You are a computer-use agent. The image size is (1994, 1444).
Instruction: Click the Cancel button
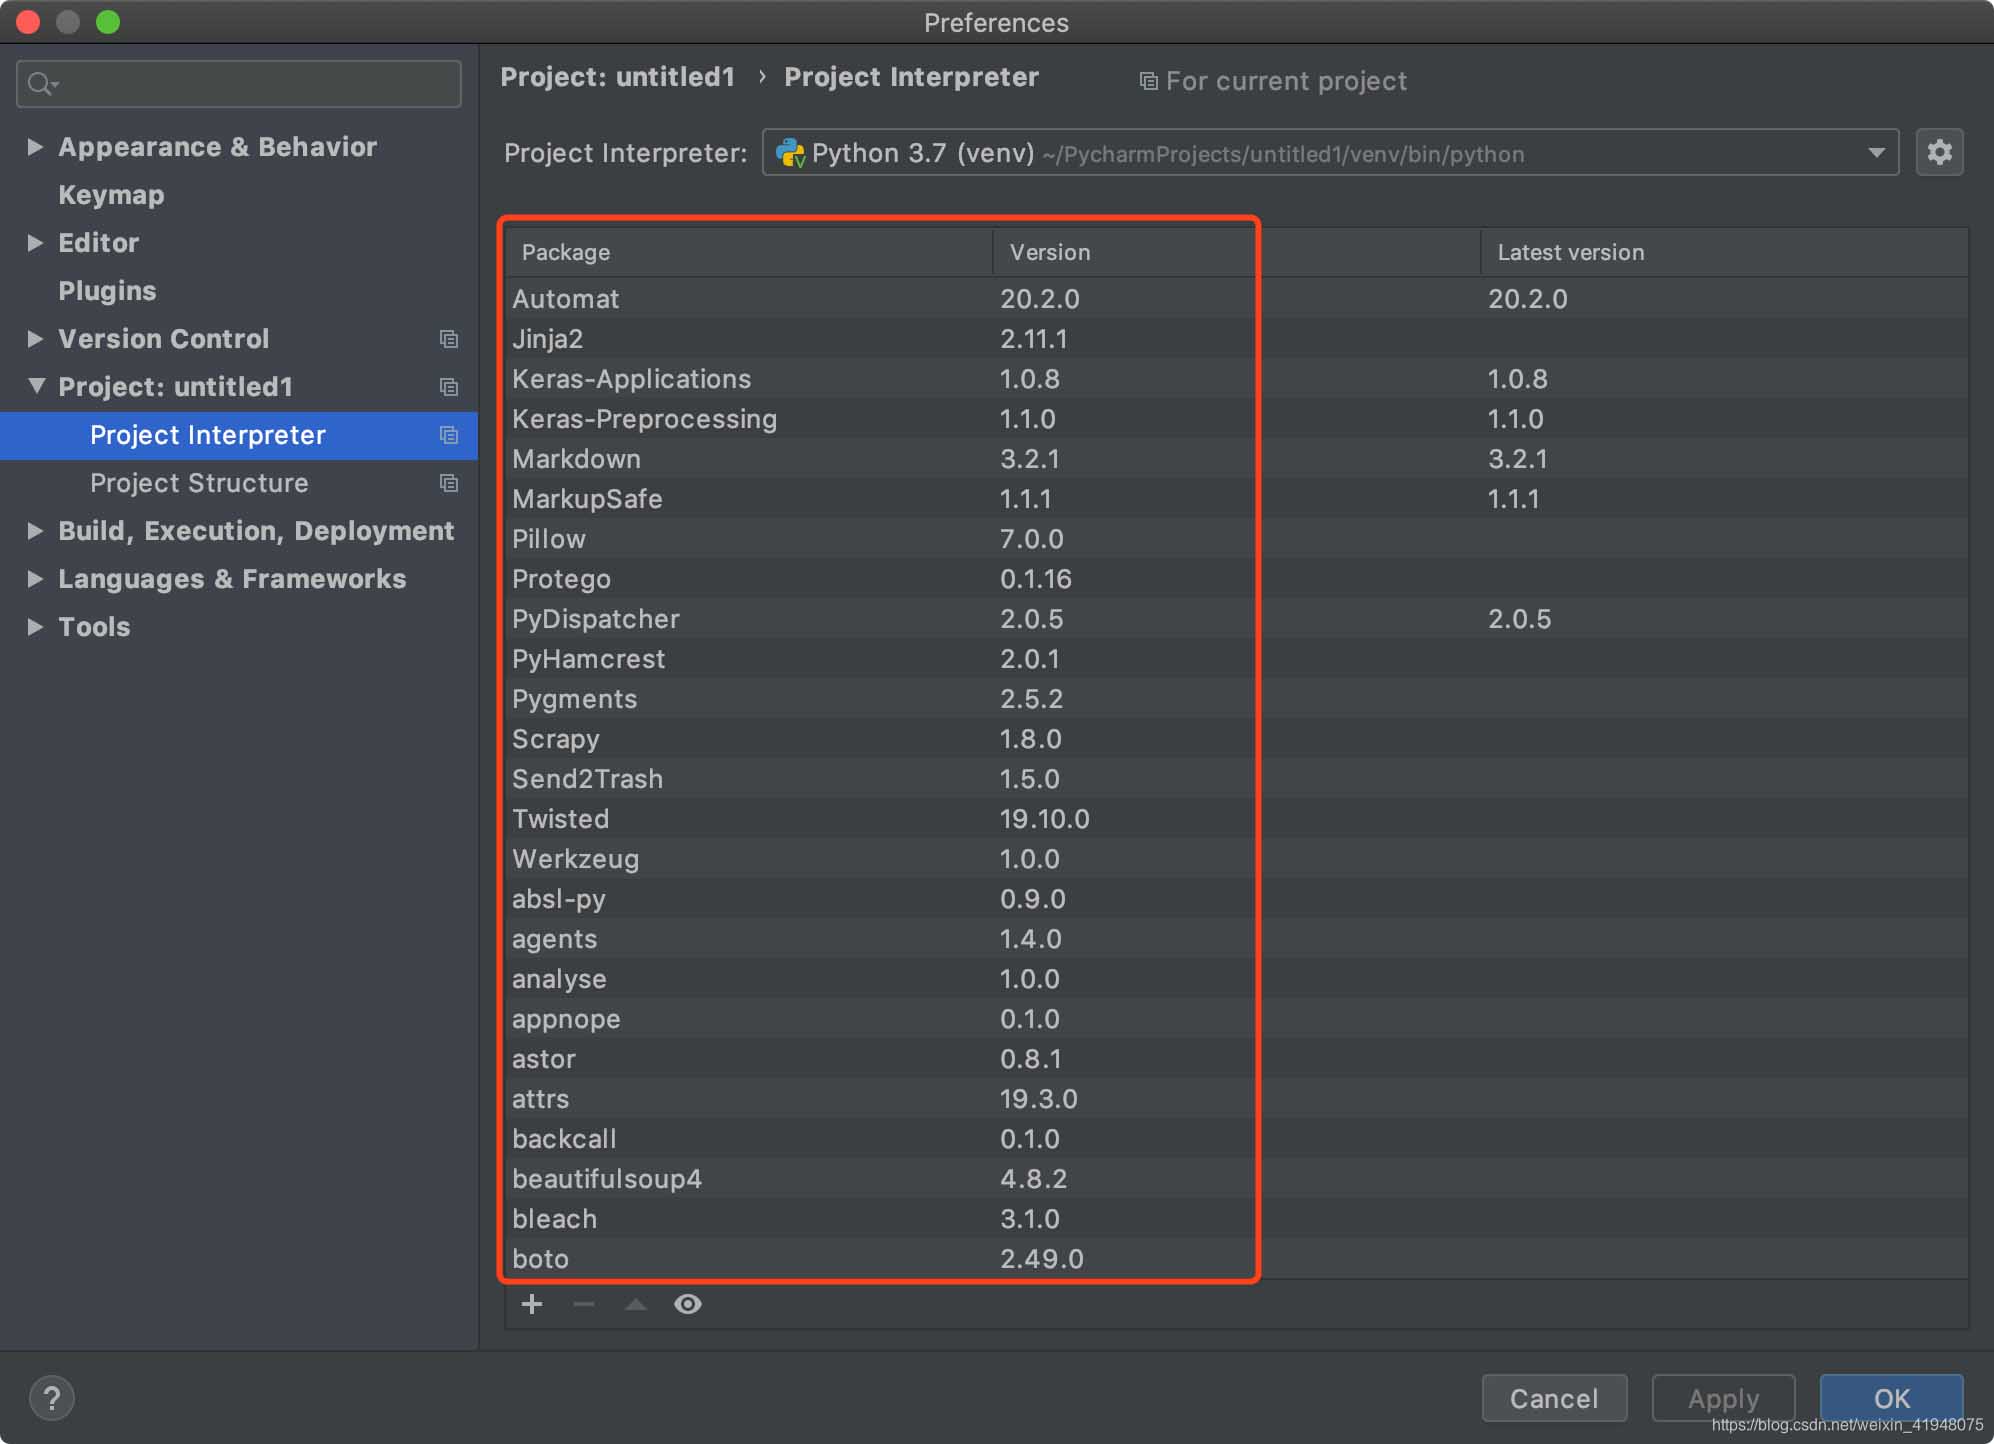click(x=1554, y=1398)
